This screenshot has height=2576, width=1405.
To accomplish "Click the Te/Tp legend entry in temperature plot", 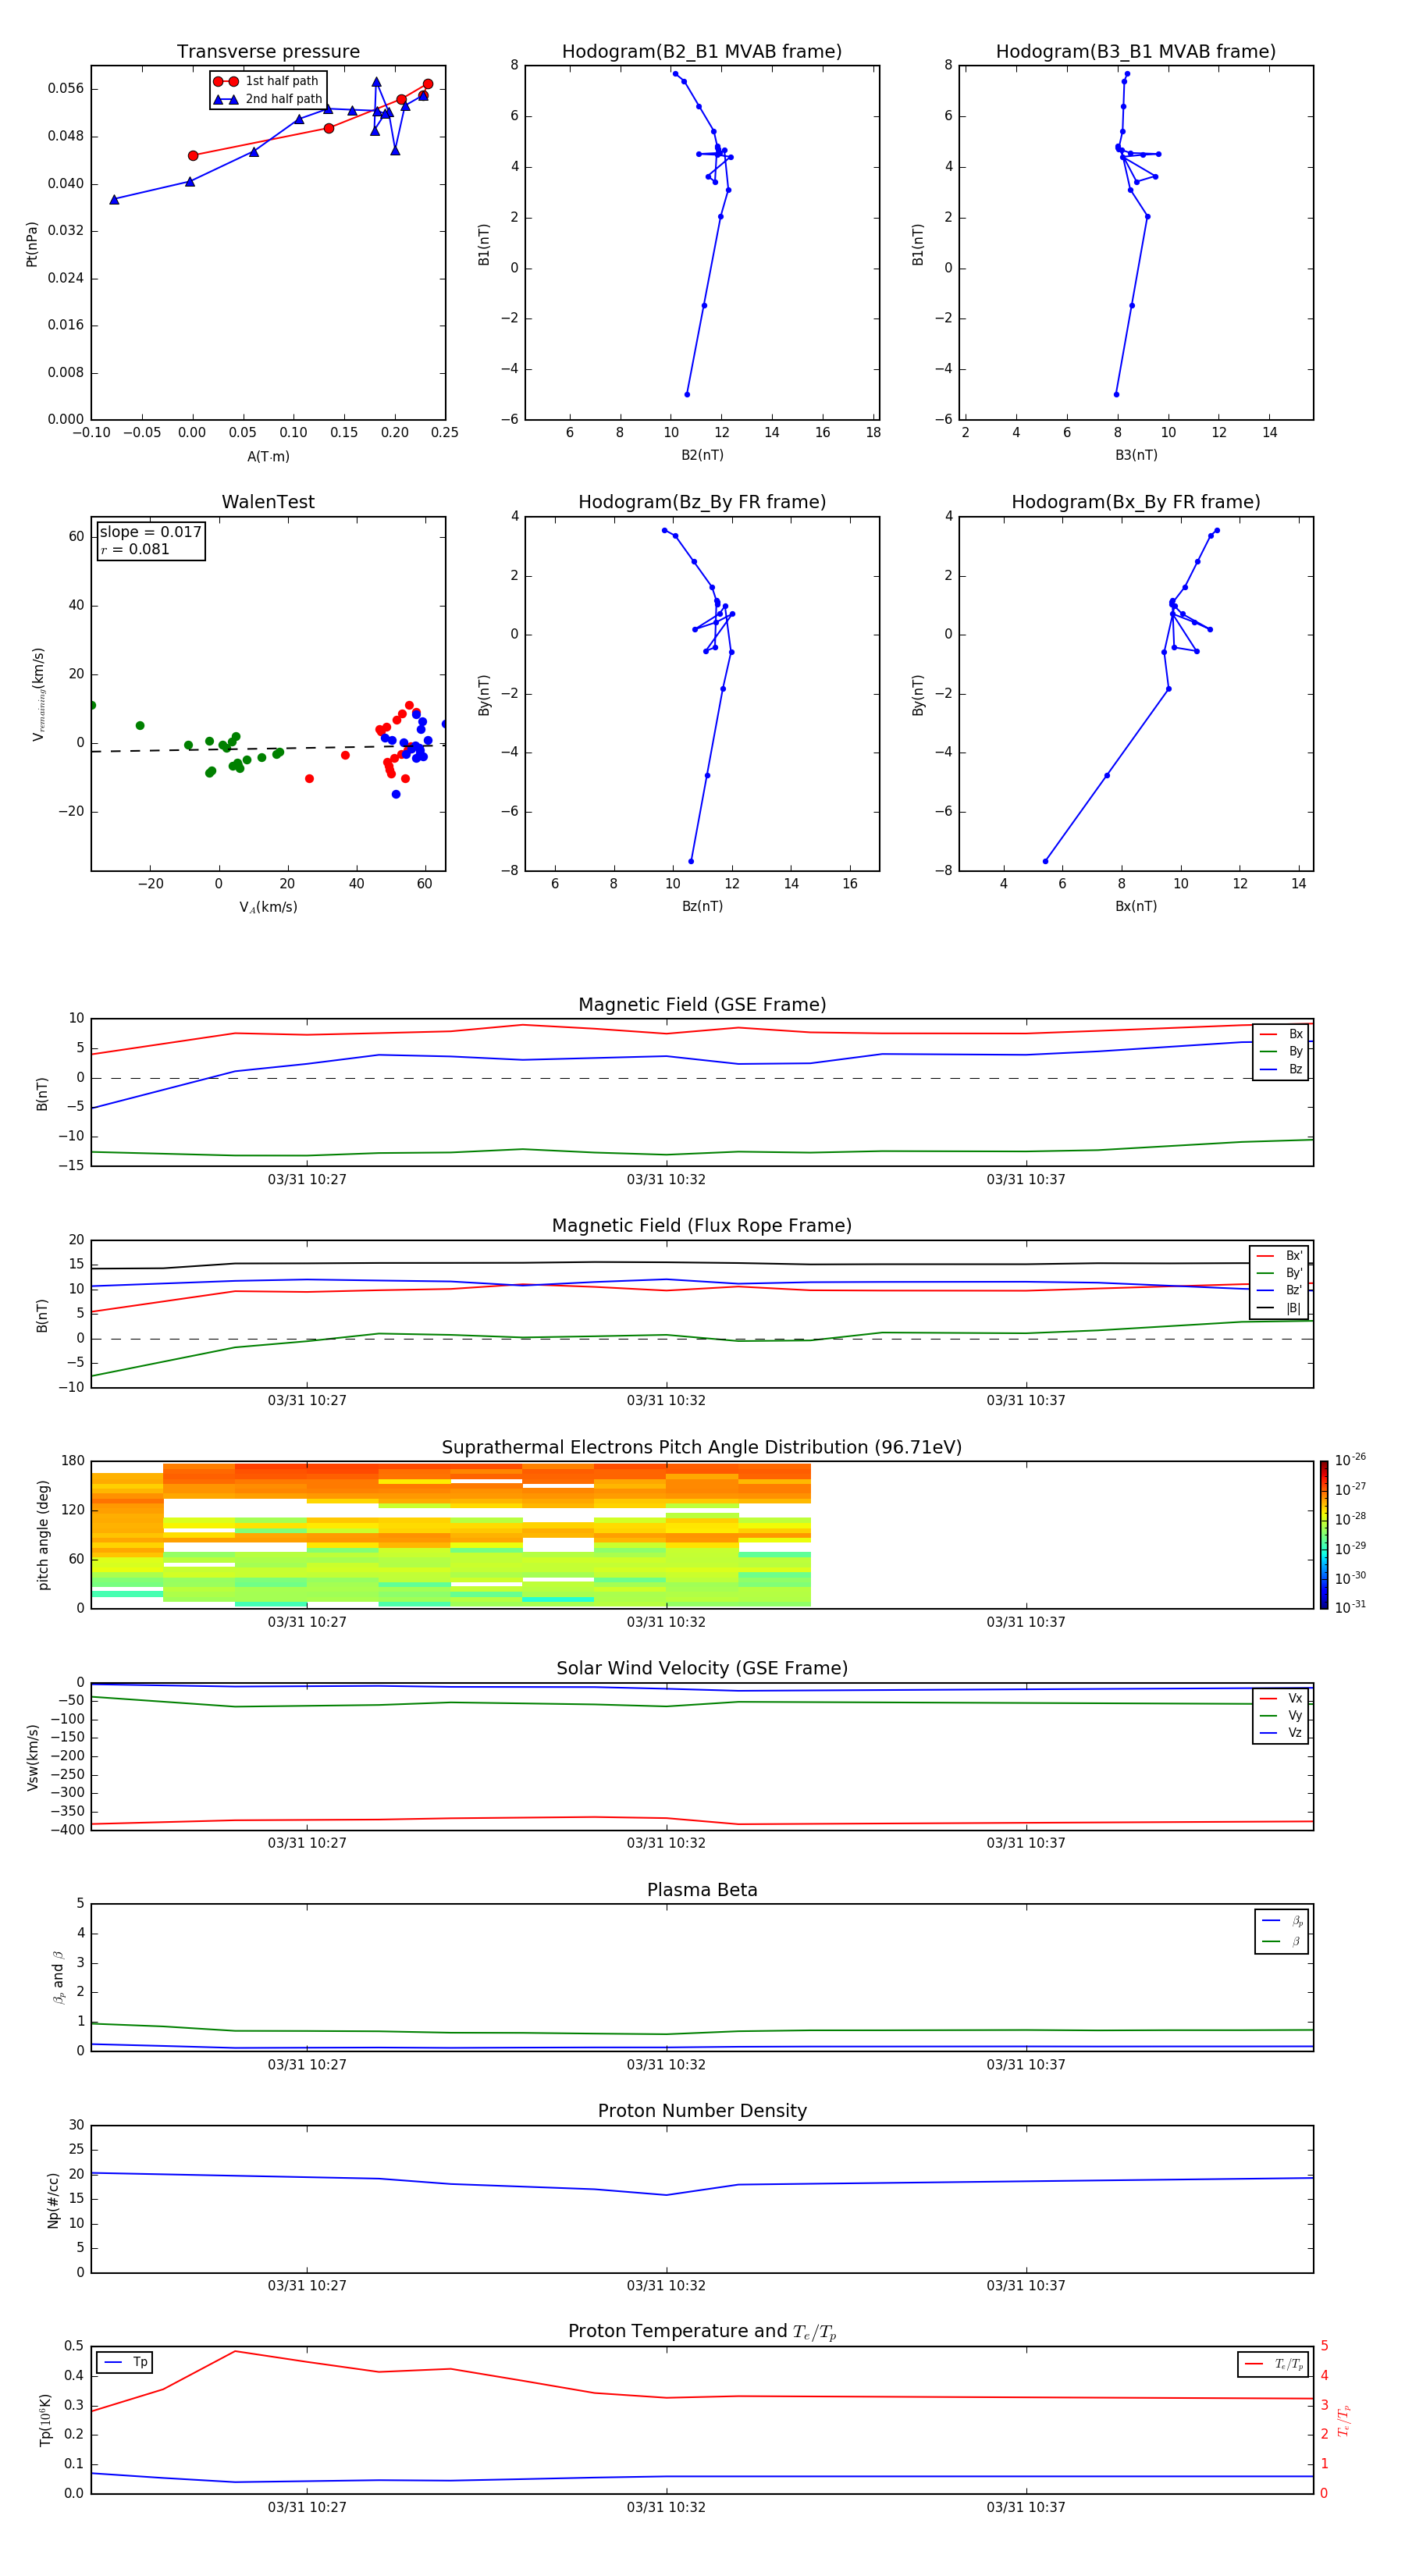I will point(1273,2364).
